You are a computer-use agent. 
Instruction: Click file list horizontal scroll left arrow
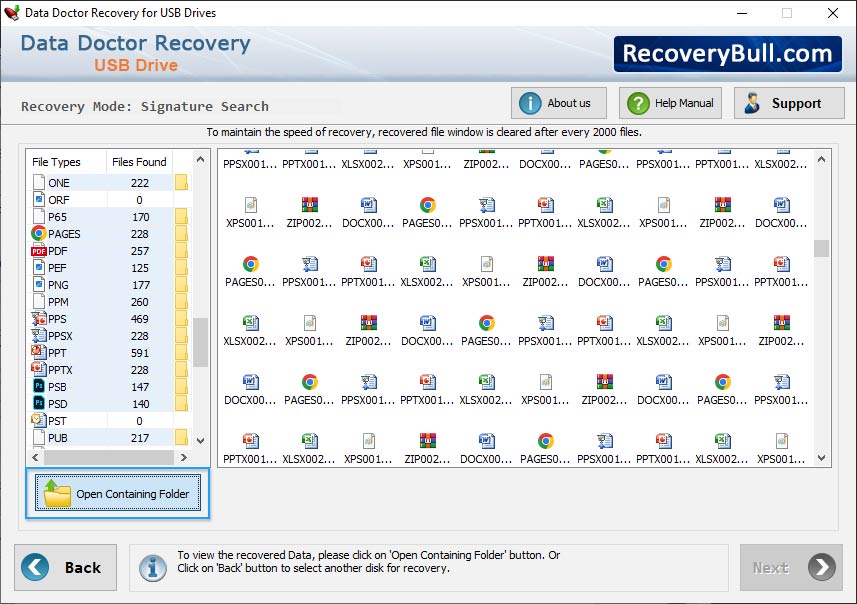[35, 457]
